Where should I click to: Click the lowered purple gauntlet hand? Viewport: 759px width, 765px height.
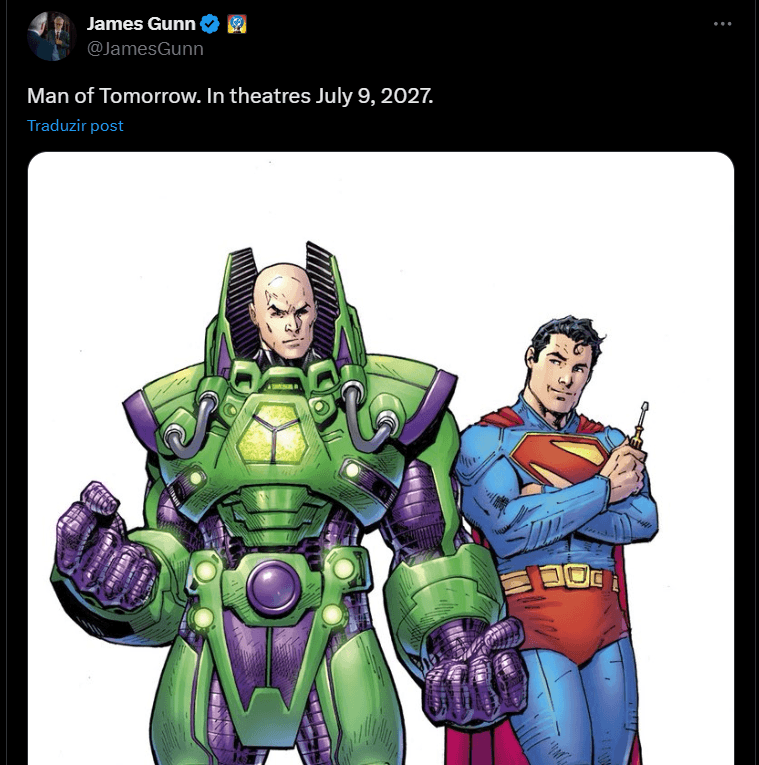(472, 670)
